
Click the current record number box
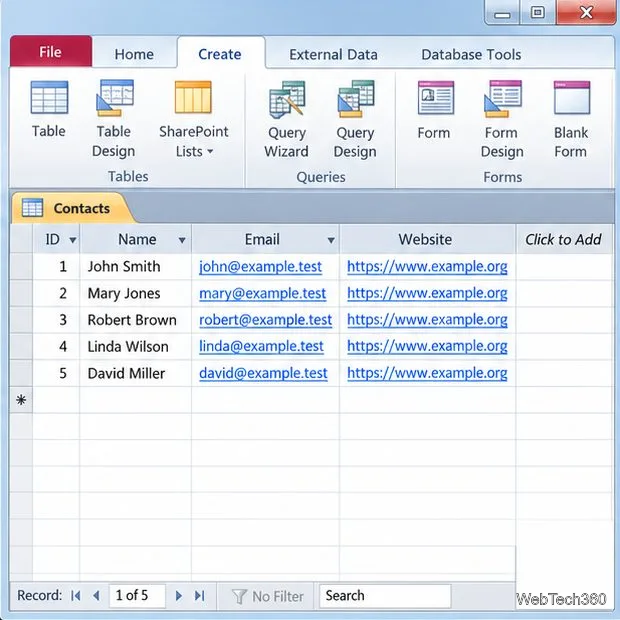(137, 595)
